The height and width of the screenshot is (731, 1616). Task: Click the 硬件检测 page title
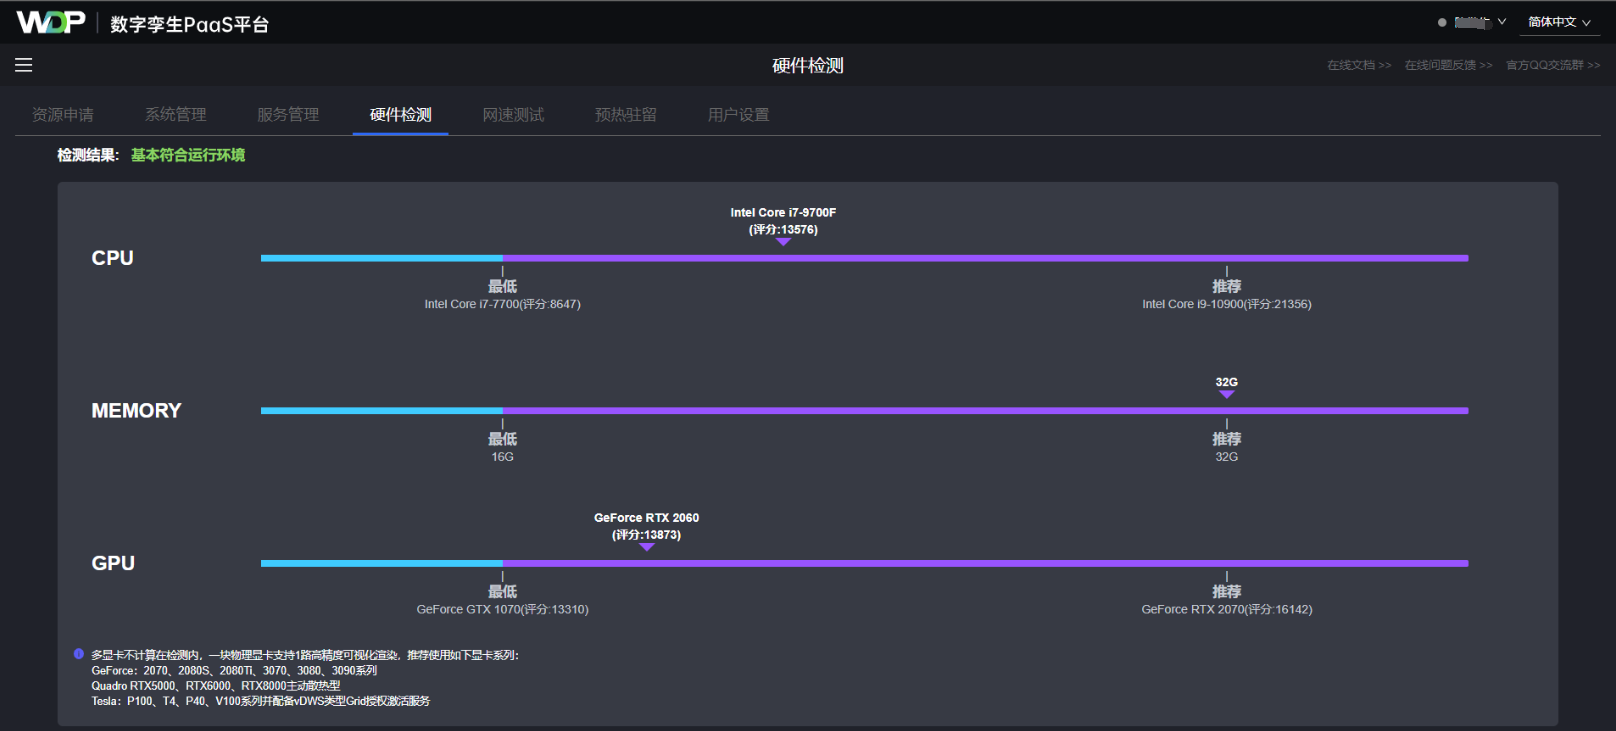point(808,65)
